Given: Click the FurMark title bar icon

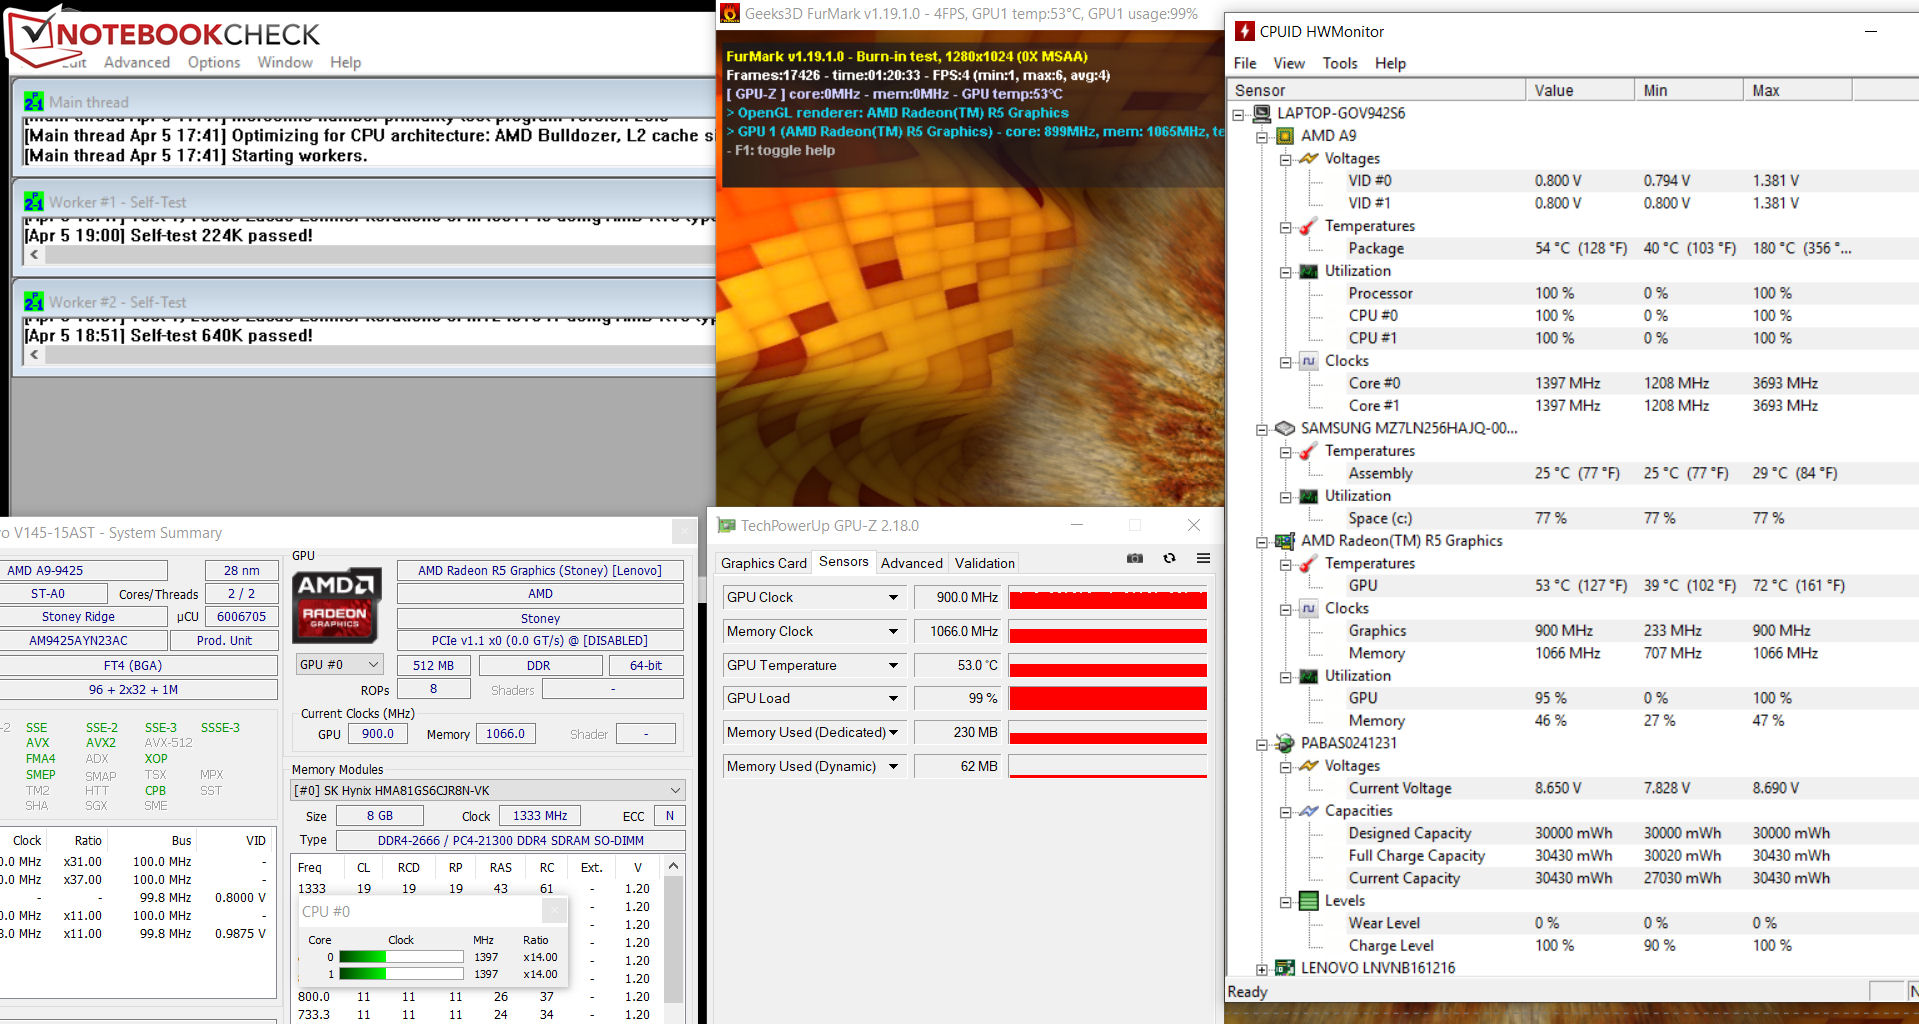Looking at the screenshot, I should point(730,13).
